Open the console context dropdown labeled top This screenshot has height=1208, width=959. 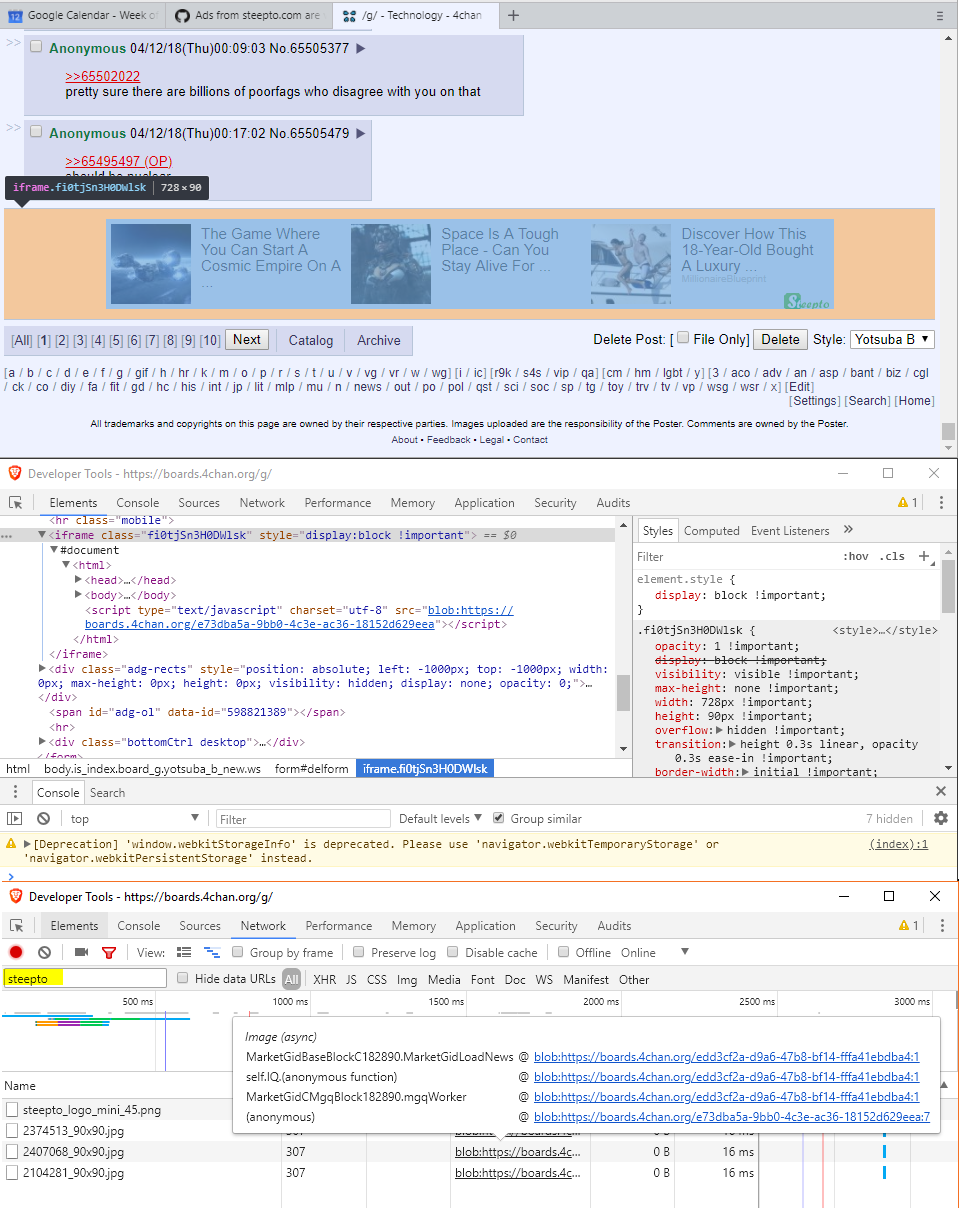click(134, 819)
